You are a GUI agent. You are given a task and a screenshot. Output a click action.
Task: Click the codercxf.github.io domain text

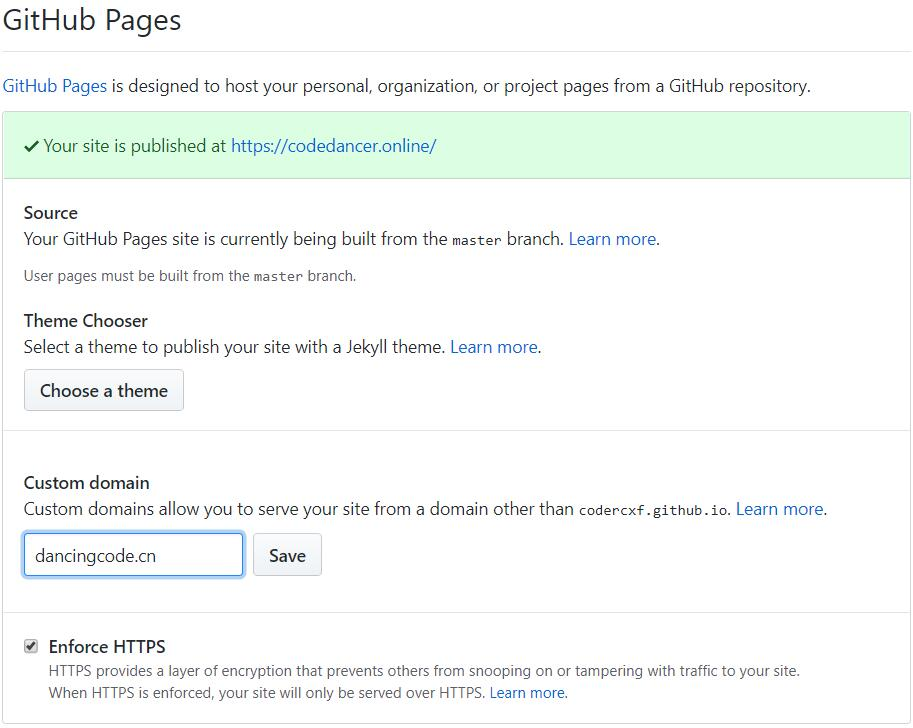(653, 510)
